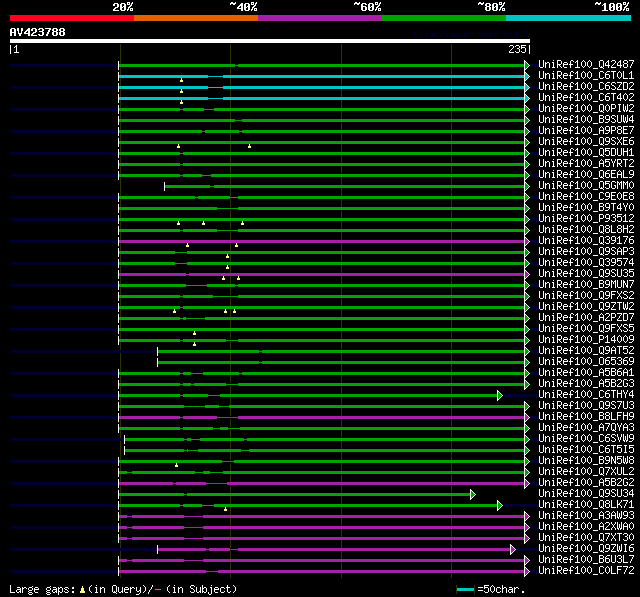Viewport: 640px width, 597px height.
Task: Click UniRef100_A5YRT2 label
Action: (586, 164)
